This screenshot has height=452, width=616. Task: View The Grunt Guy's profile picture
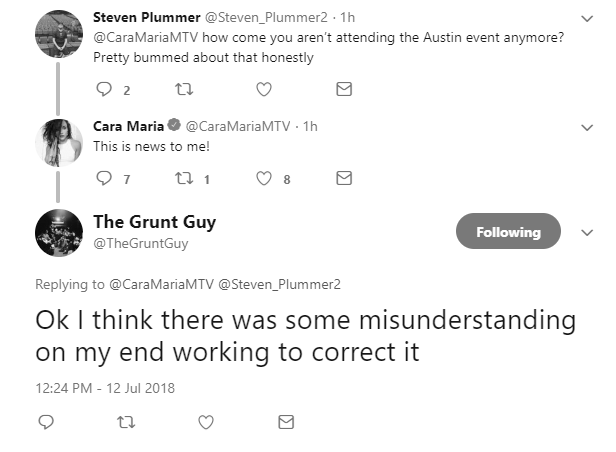click(x=59, y=233)
